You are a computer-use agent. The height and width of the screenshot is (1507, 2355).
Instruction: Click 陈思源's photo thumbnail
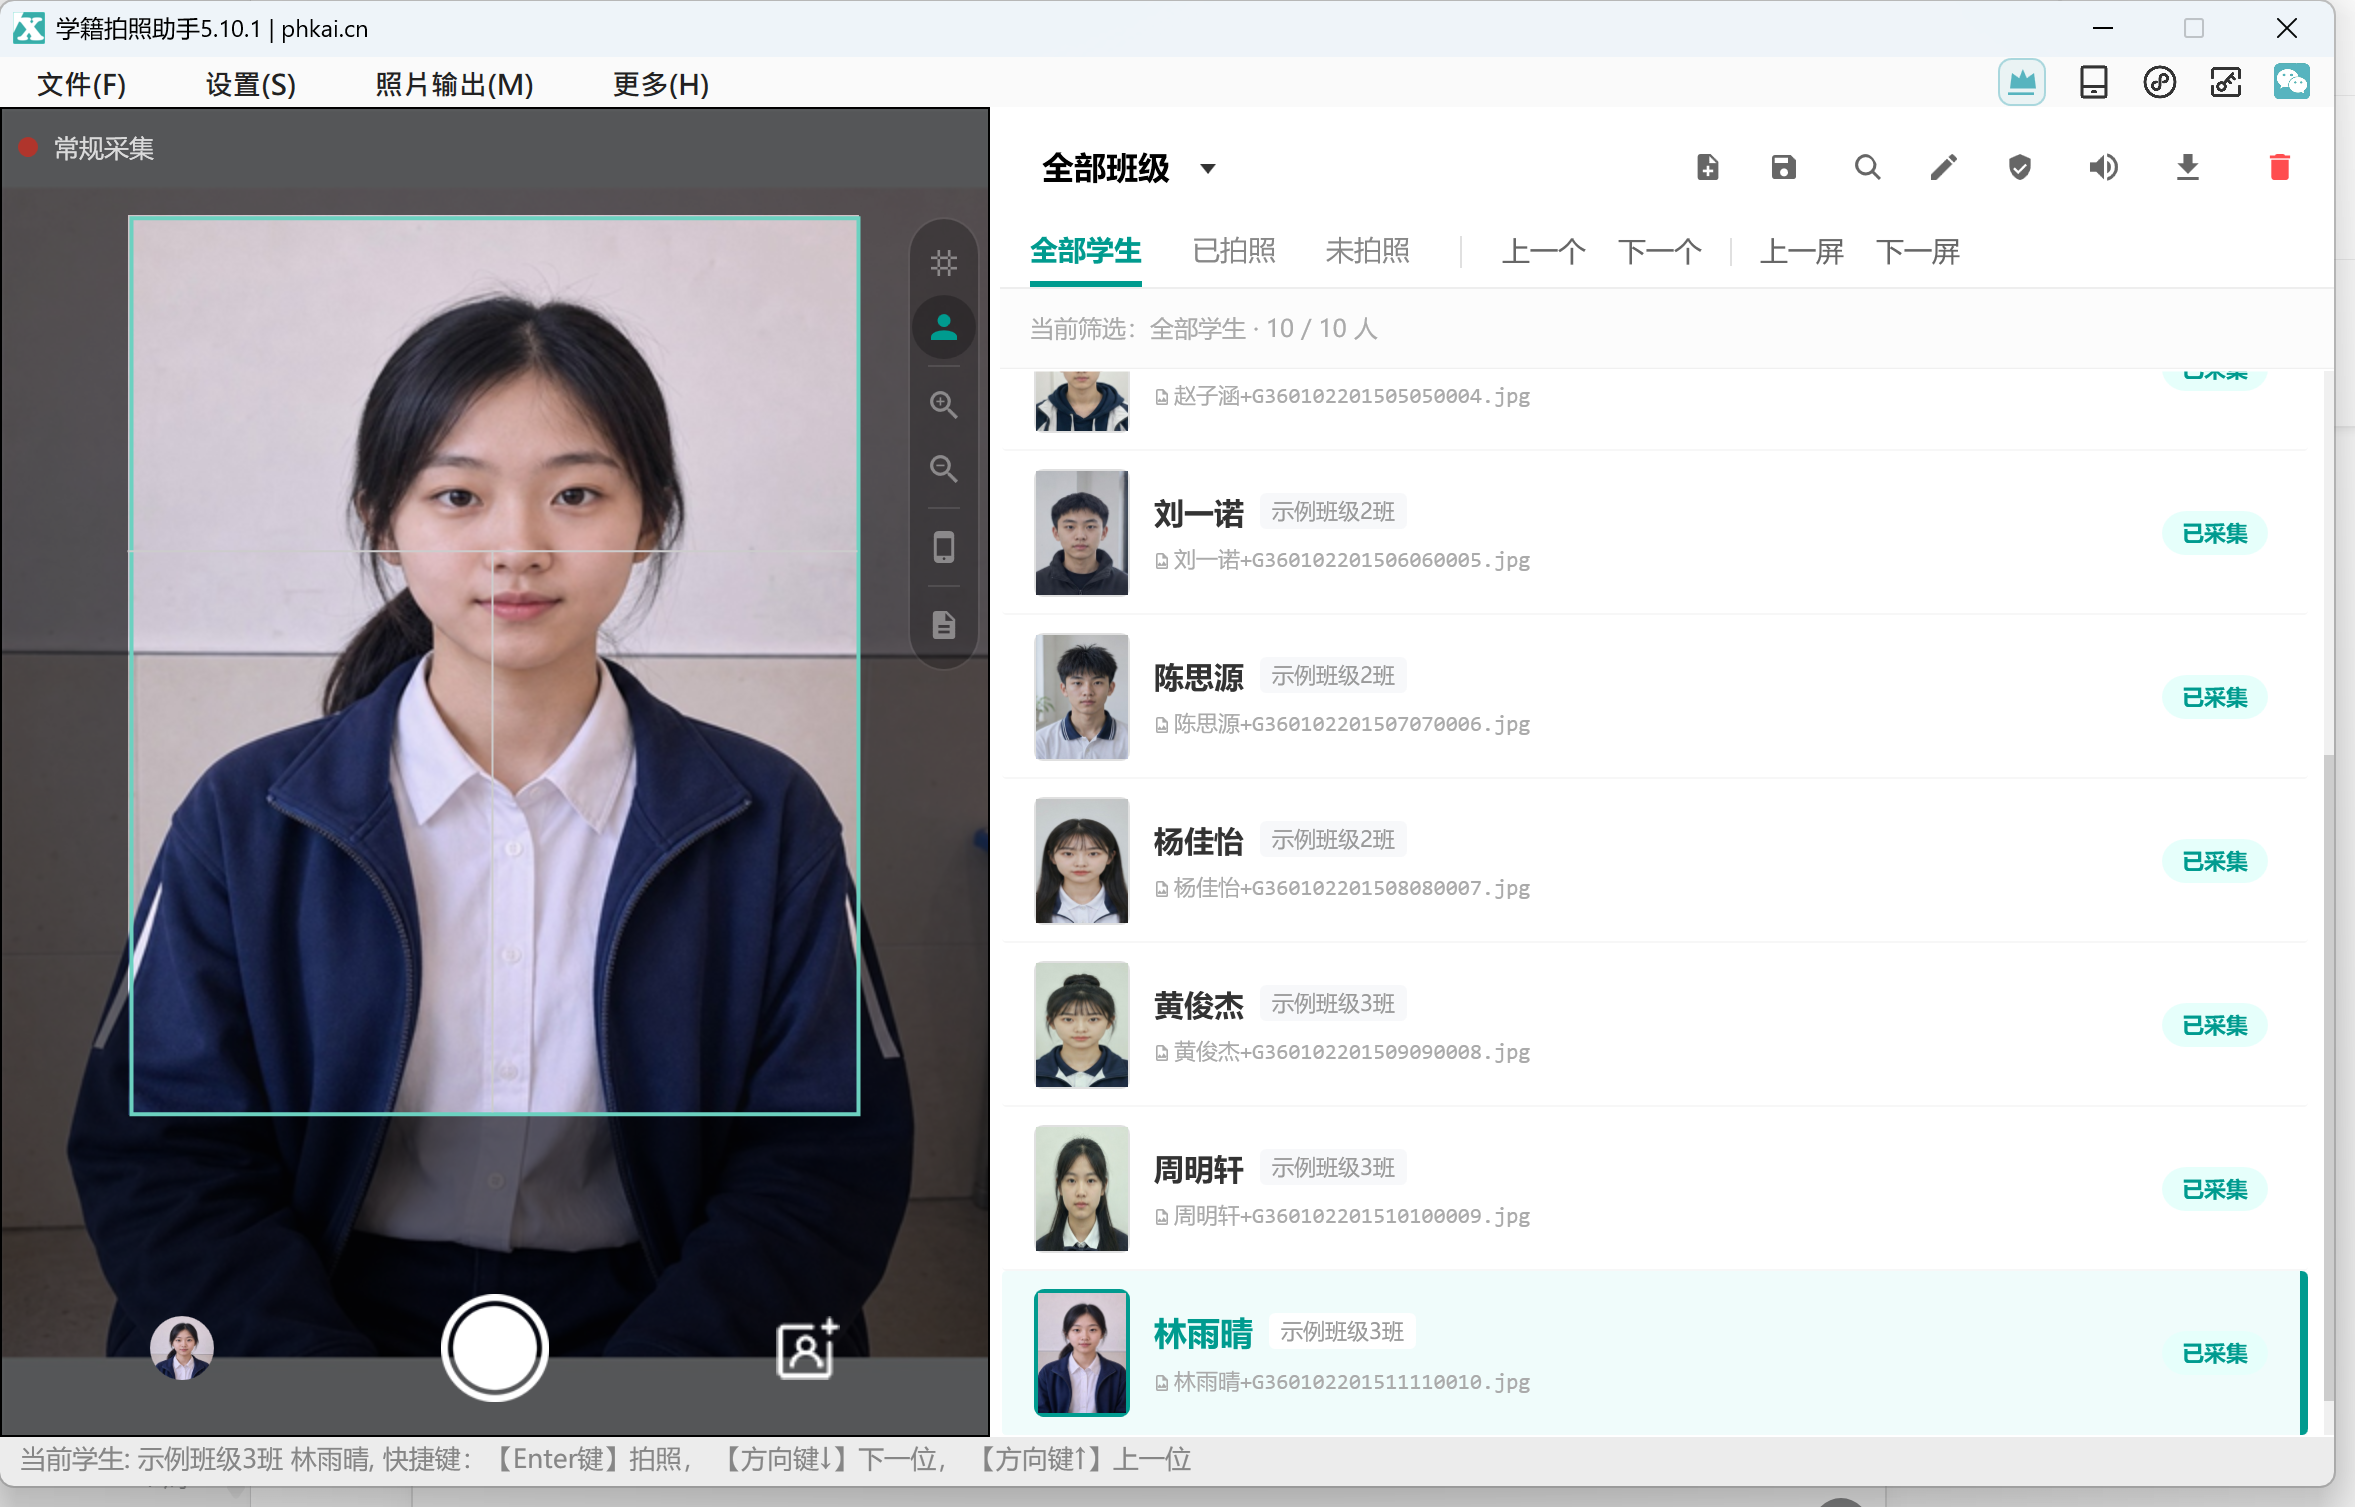coord(1081,697)
